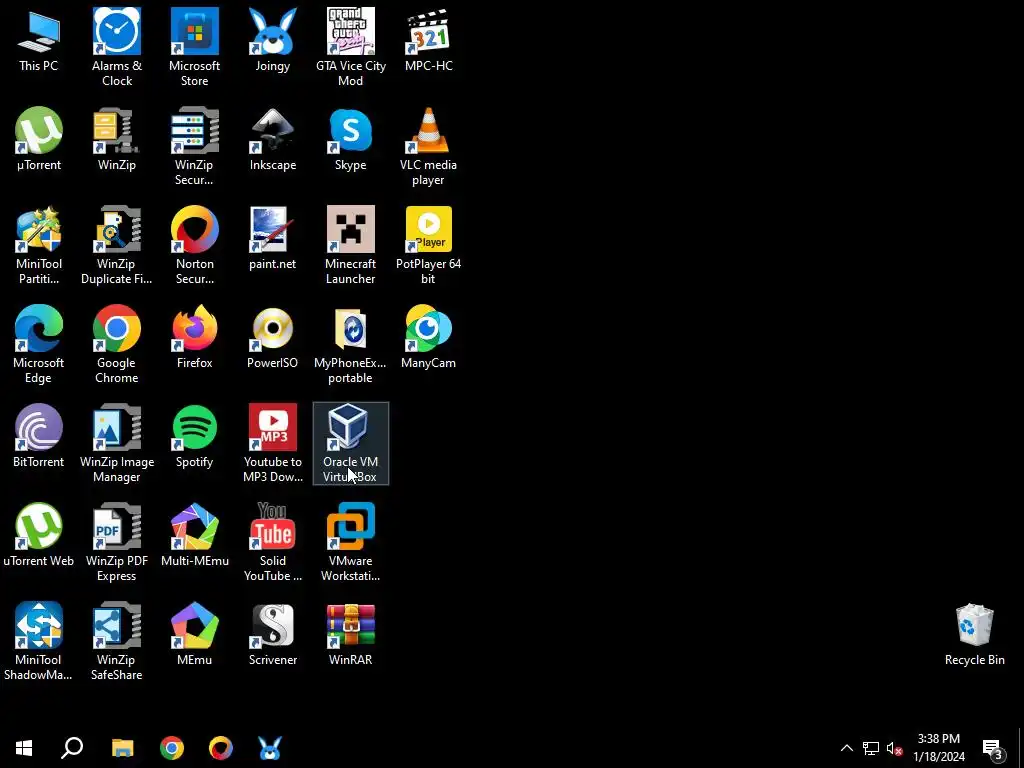
Task: Select the BitTorrent desktop icon
Action: pos(39,436)
